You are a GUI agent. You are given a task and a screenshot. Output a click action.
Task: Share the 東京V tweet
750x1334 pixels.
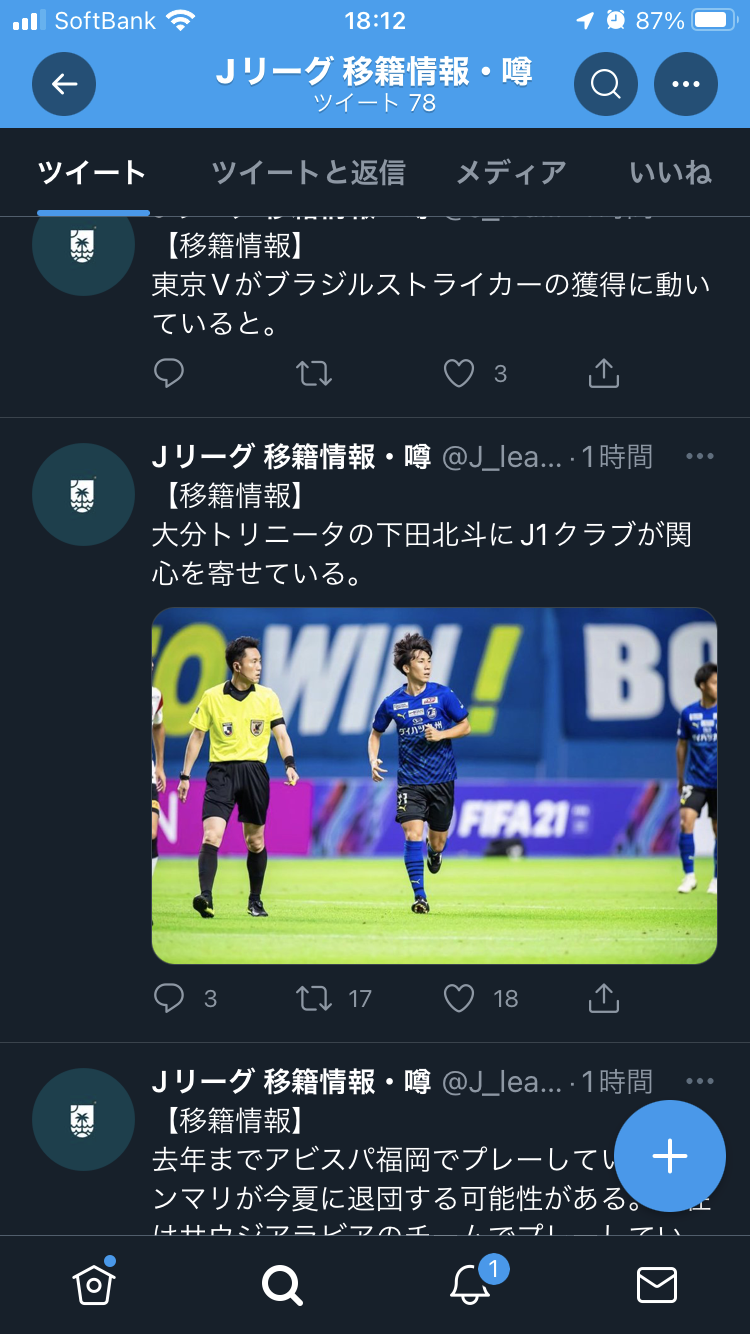[603, 374]
